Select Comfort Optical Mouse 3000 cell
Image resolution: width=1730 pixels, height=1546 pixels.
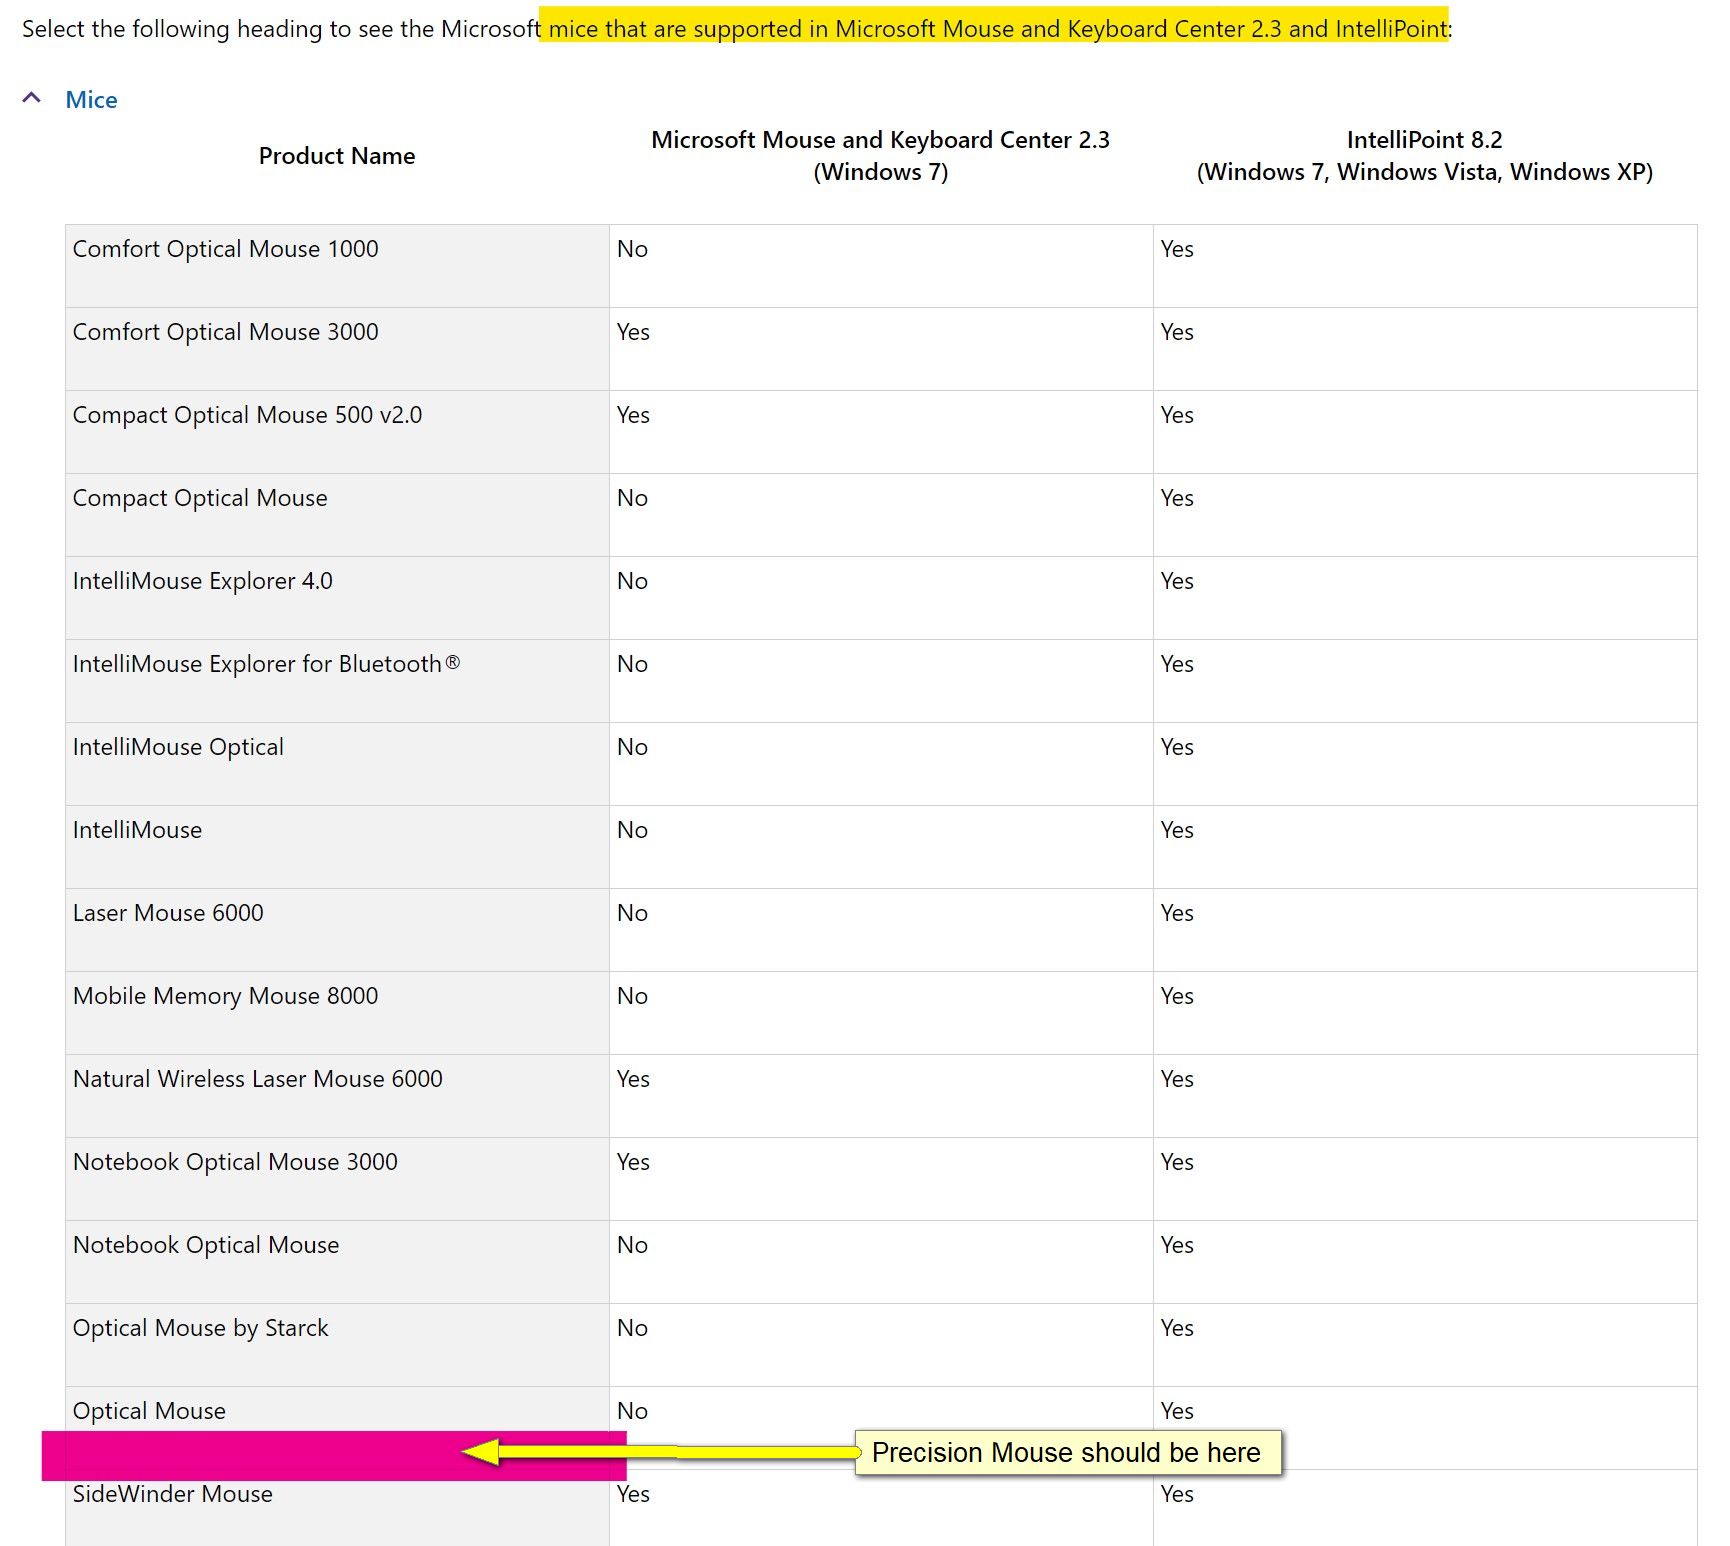(x=337, y=349)
